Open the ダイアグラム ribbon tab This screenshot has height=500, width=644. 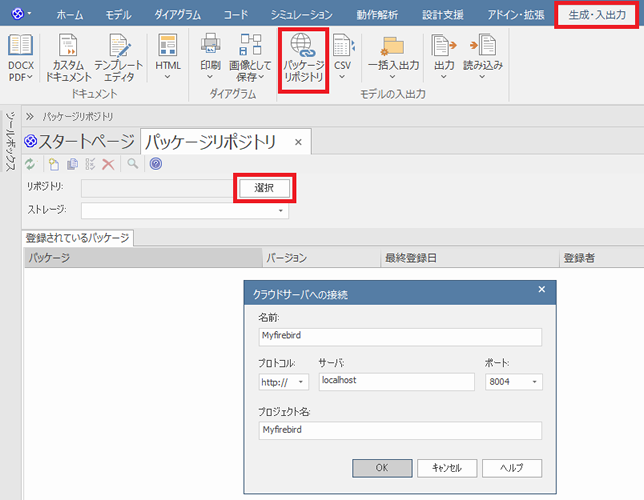click(177, 15)
